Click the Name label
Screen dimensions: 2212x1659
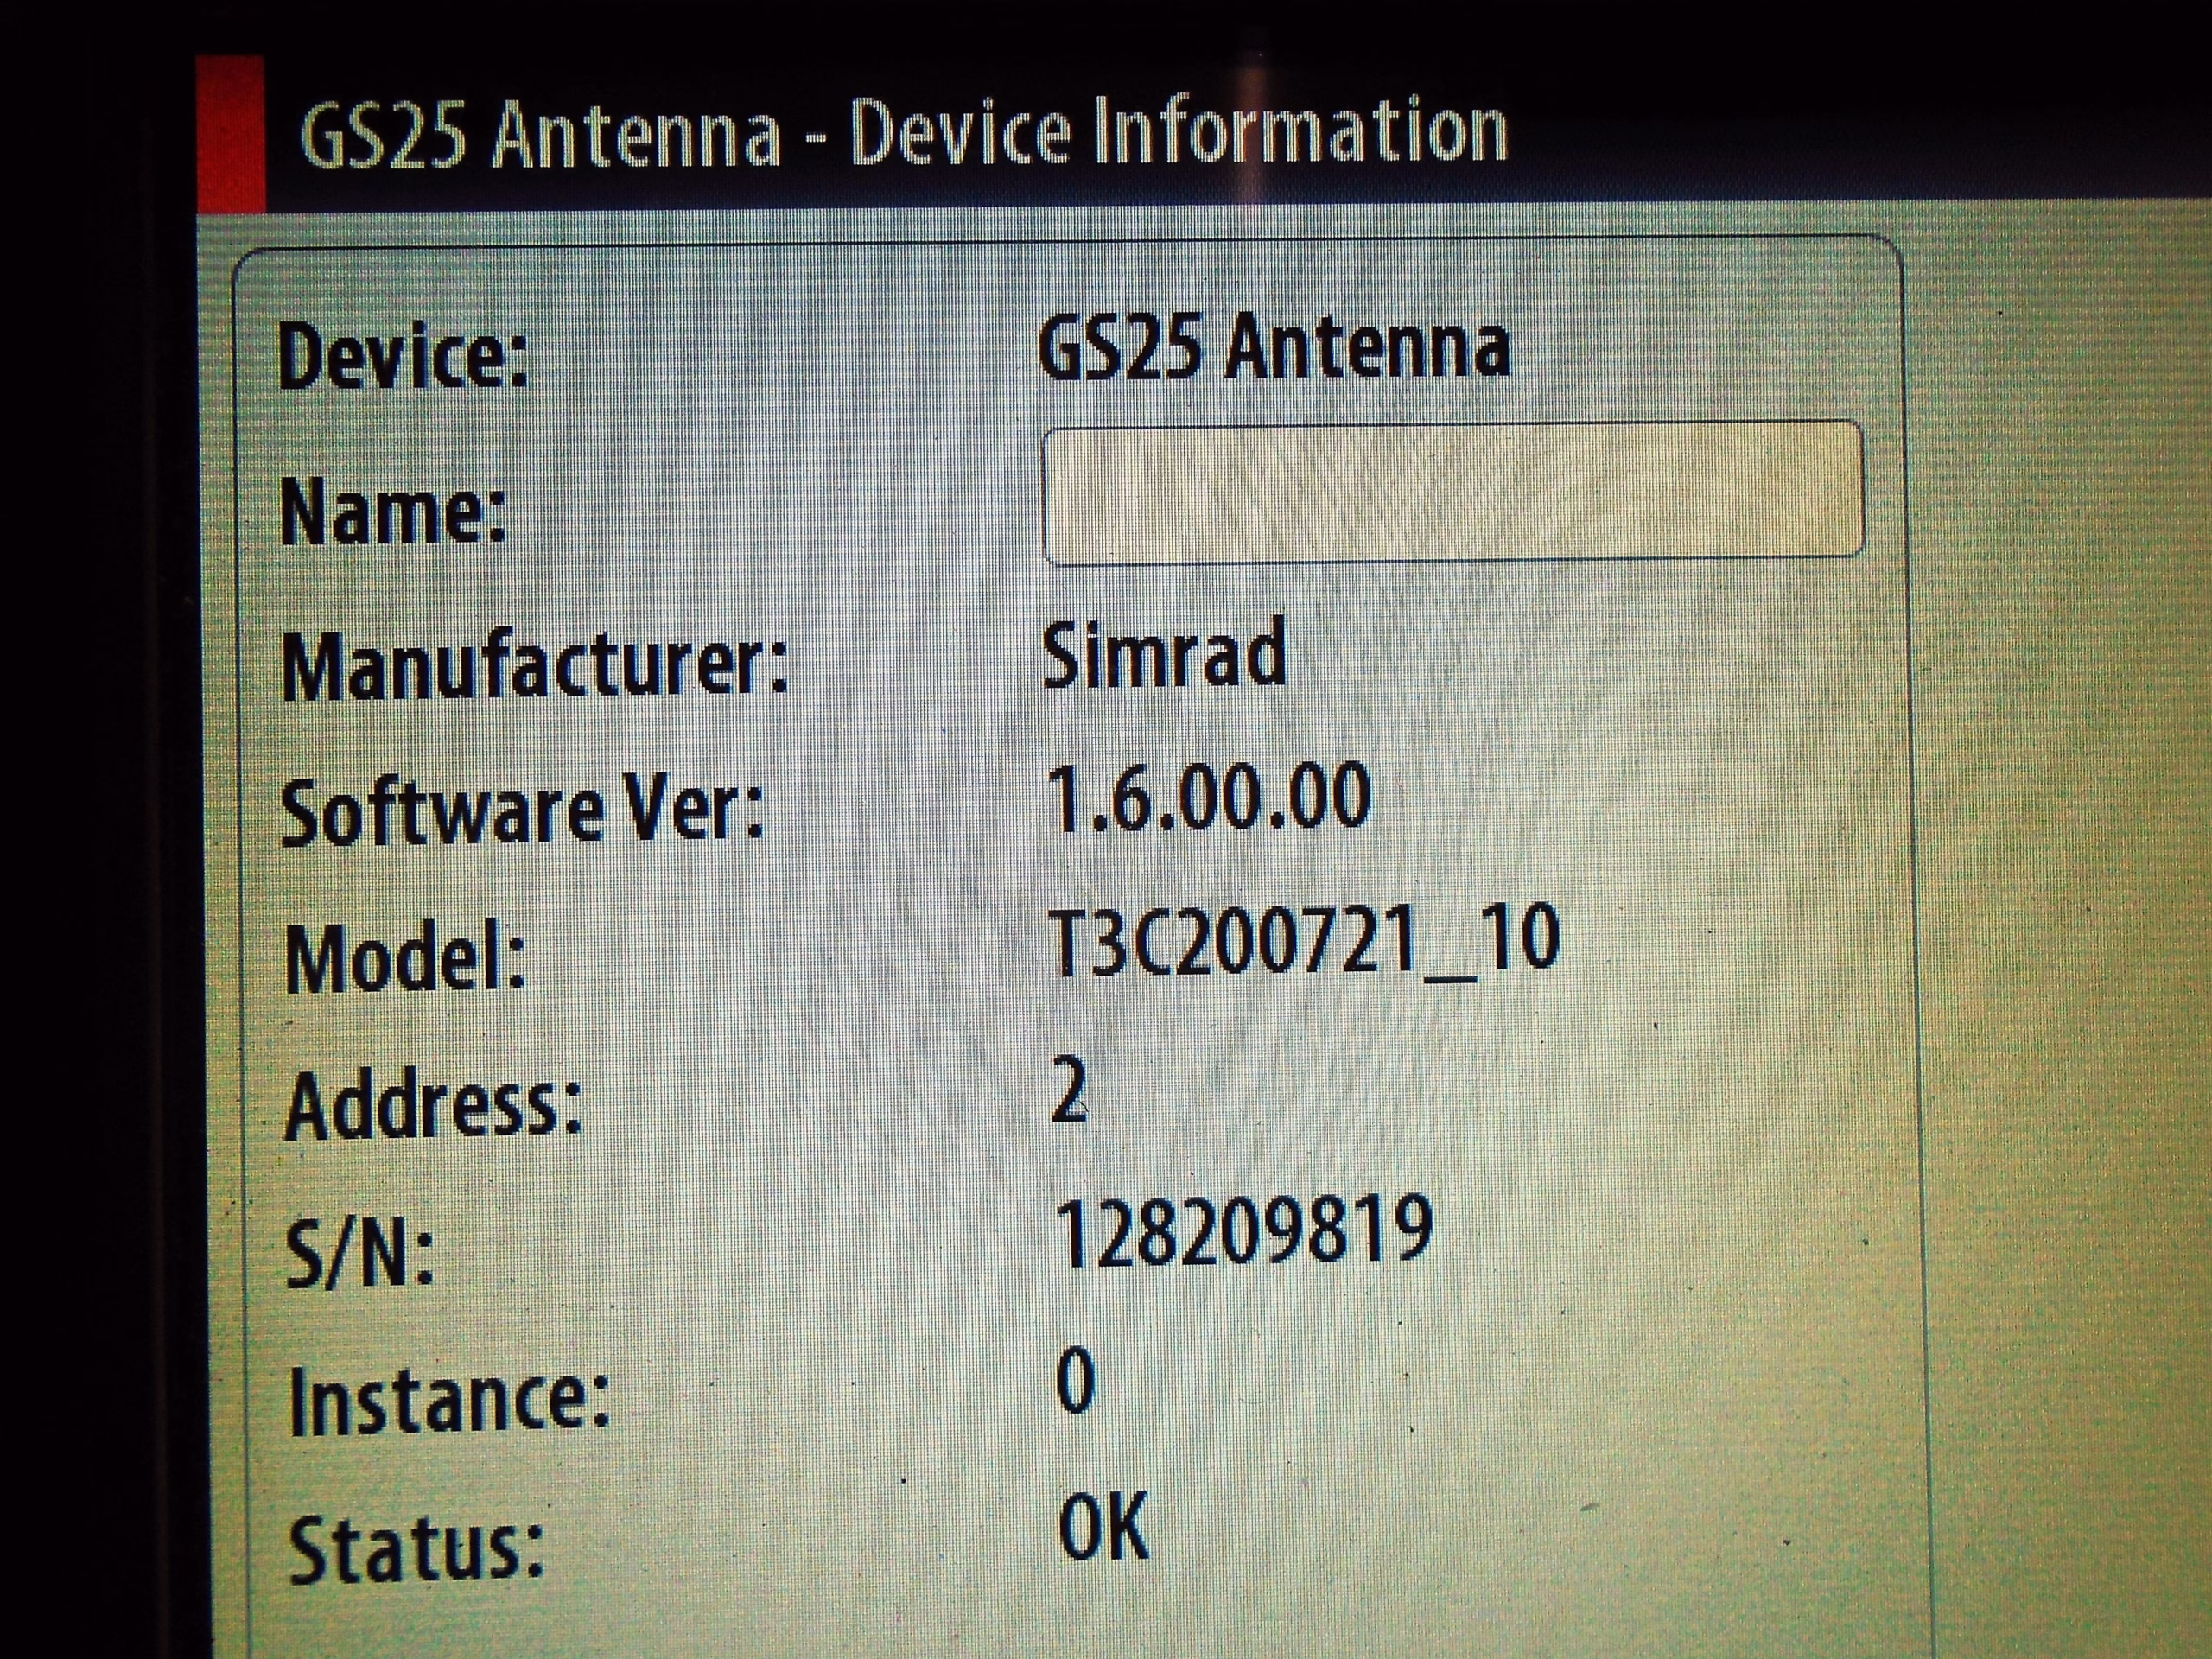tap(393, 513)
